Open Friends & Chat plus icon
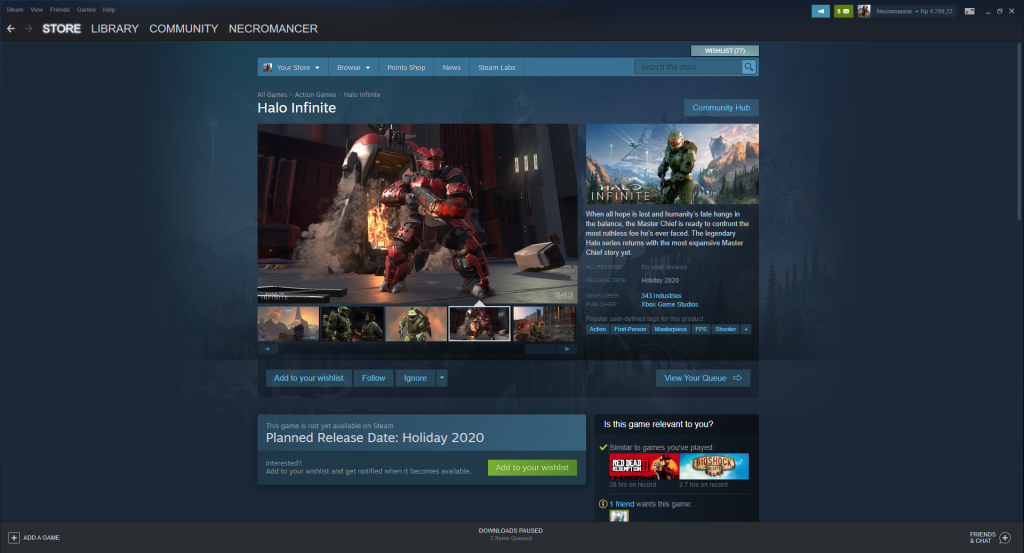 pos(1005,537)
